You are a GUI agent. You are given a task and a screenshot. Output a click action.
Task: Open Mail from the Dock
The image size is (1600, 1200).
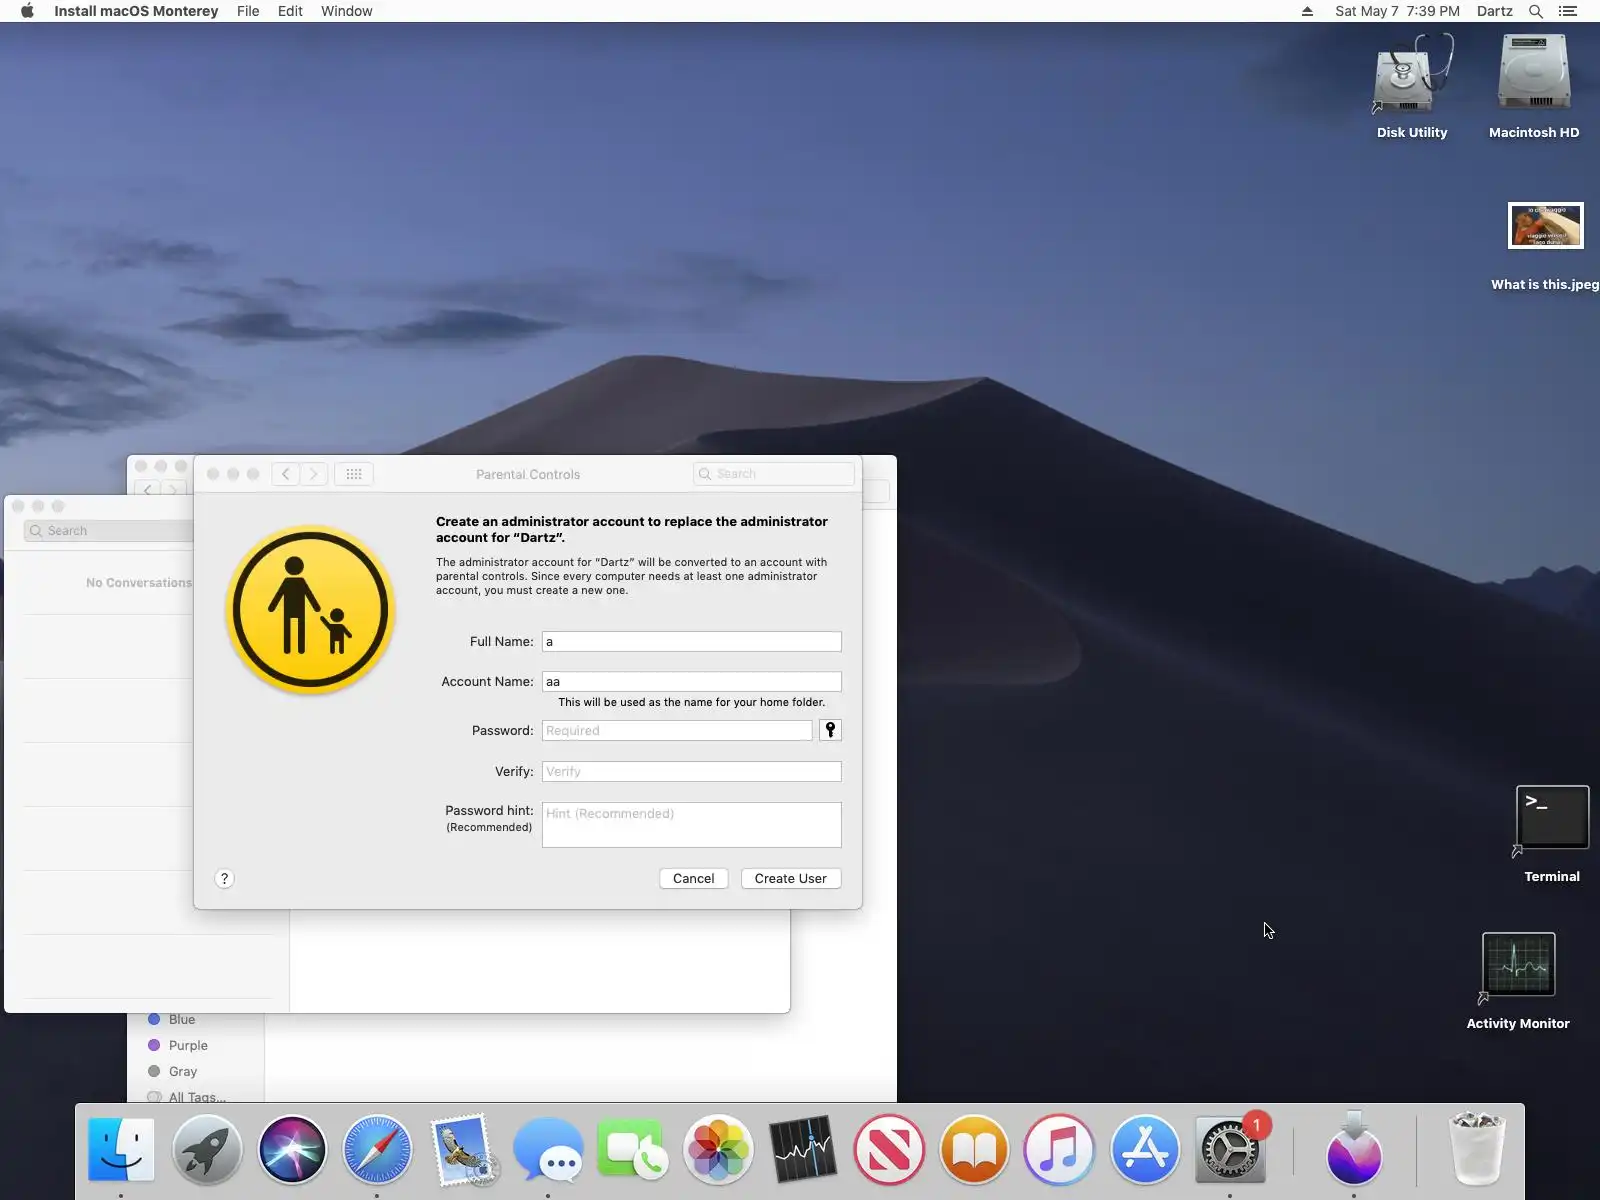point(463,1149)
